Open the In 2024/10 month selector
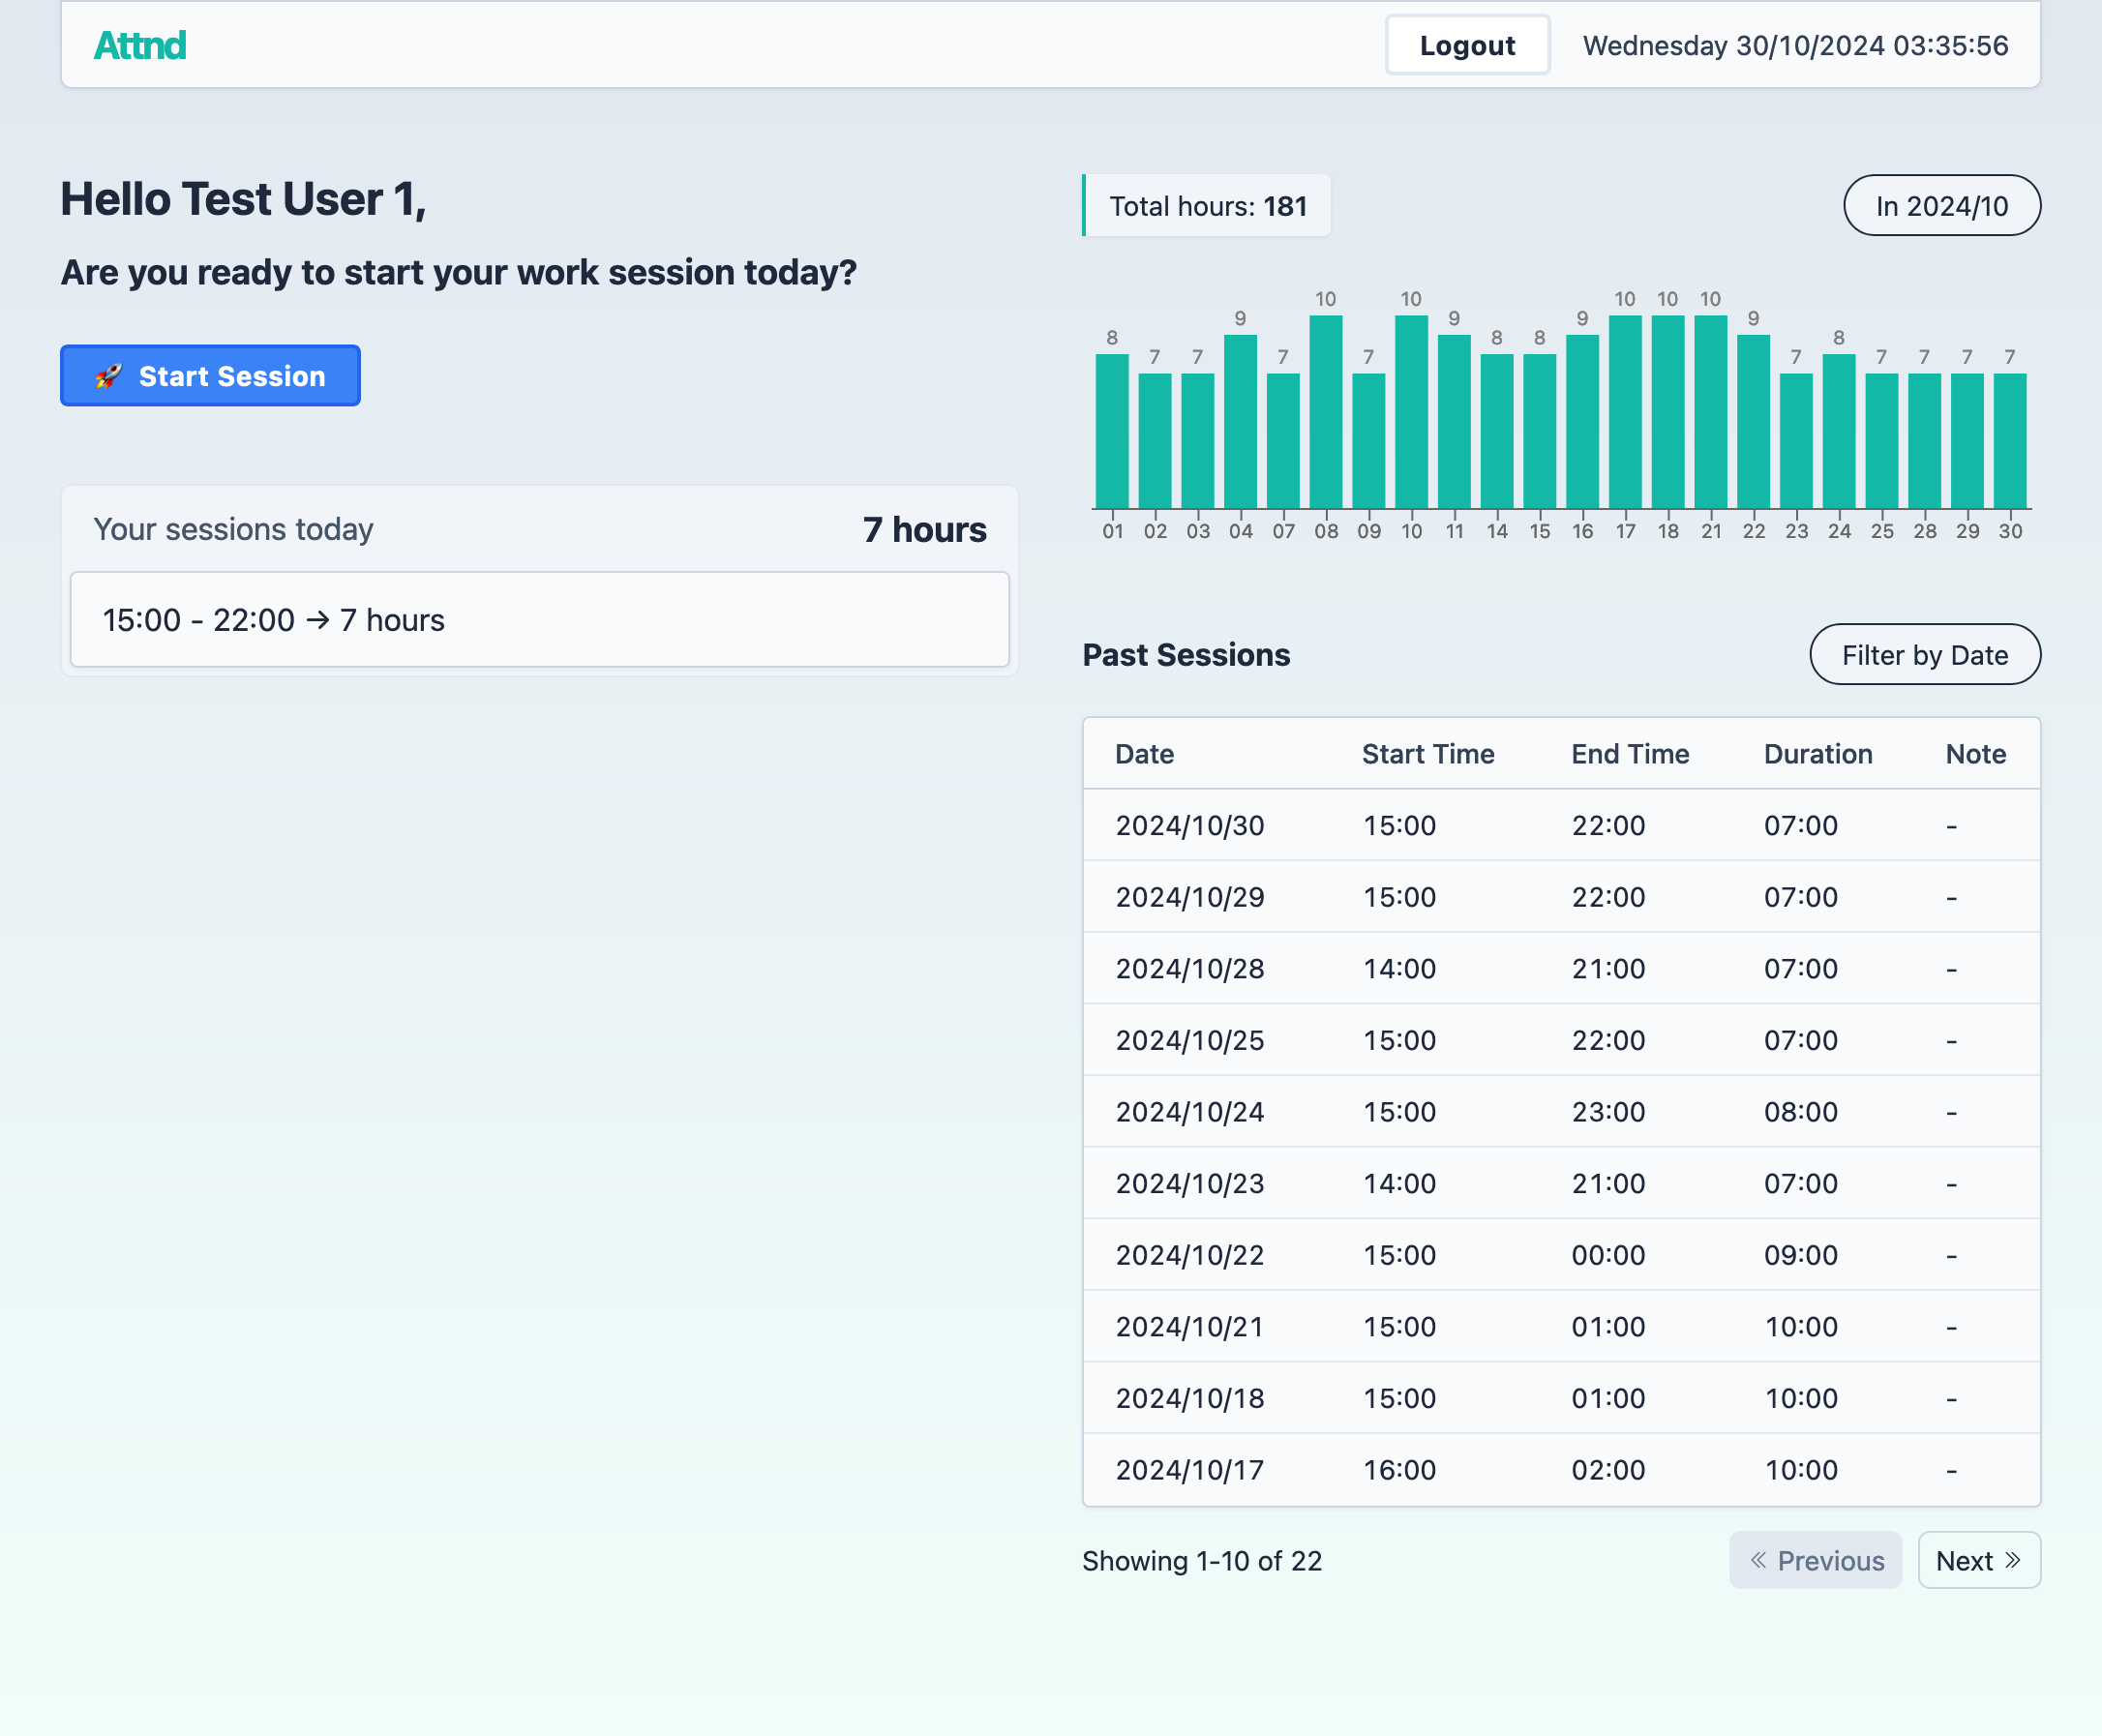The width and height of the screenshot is (2102, 1736). coord(1941,206)
